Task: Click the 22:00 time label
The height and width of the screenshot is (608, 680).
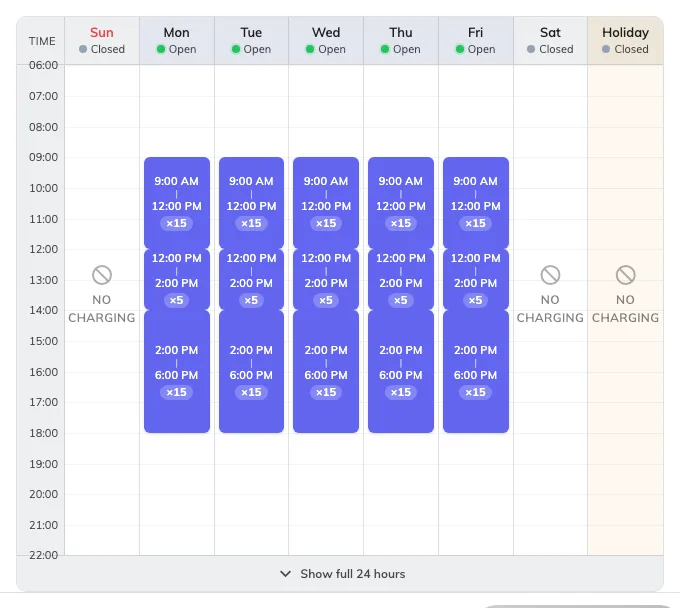Action: pos(43,555)
